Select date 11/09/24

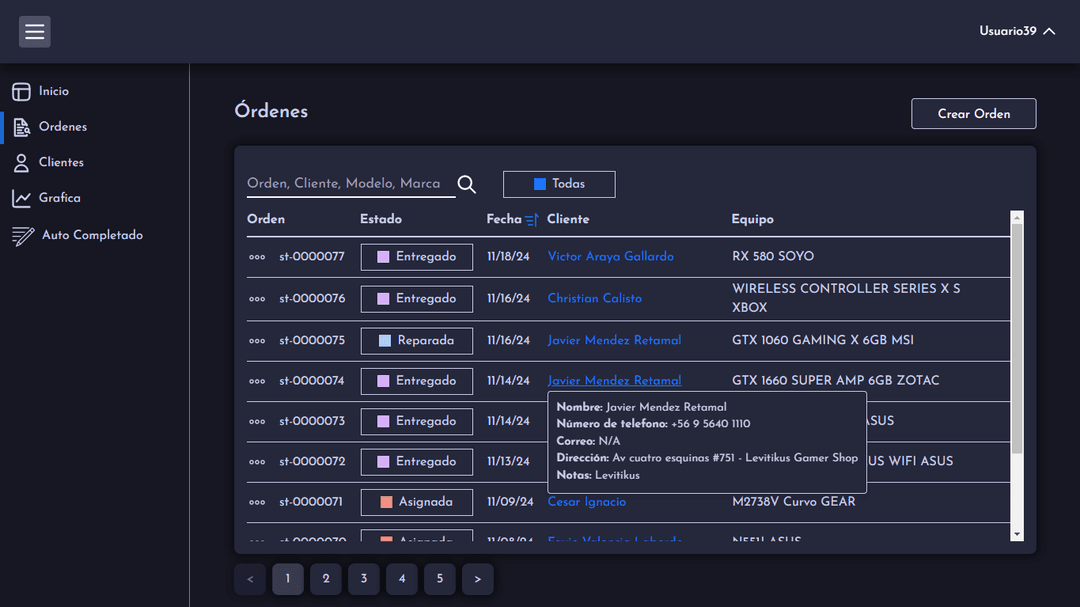(510, 502)
